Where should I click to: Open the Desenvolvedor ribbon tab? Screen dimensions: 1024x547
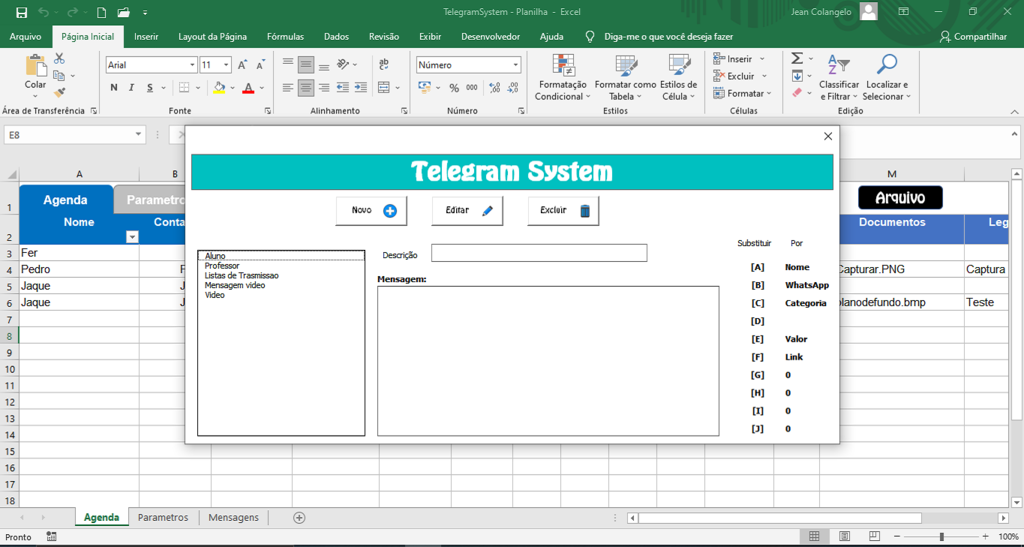pos(490,37)
